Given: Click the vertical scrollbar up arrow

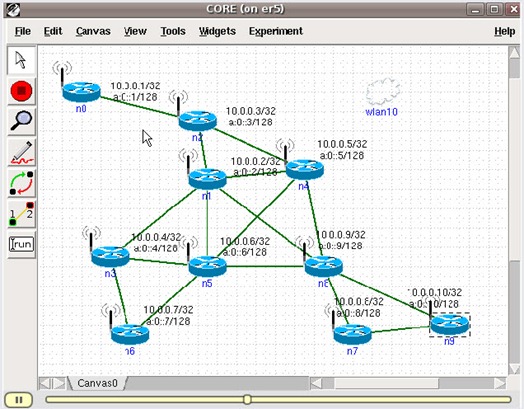Looking at the screenshot, I should click(x=514, y=52).
